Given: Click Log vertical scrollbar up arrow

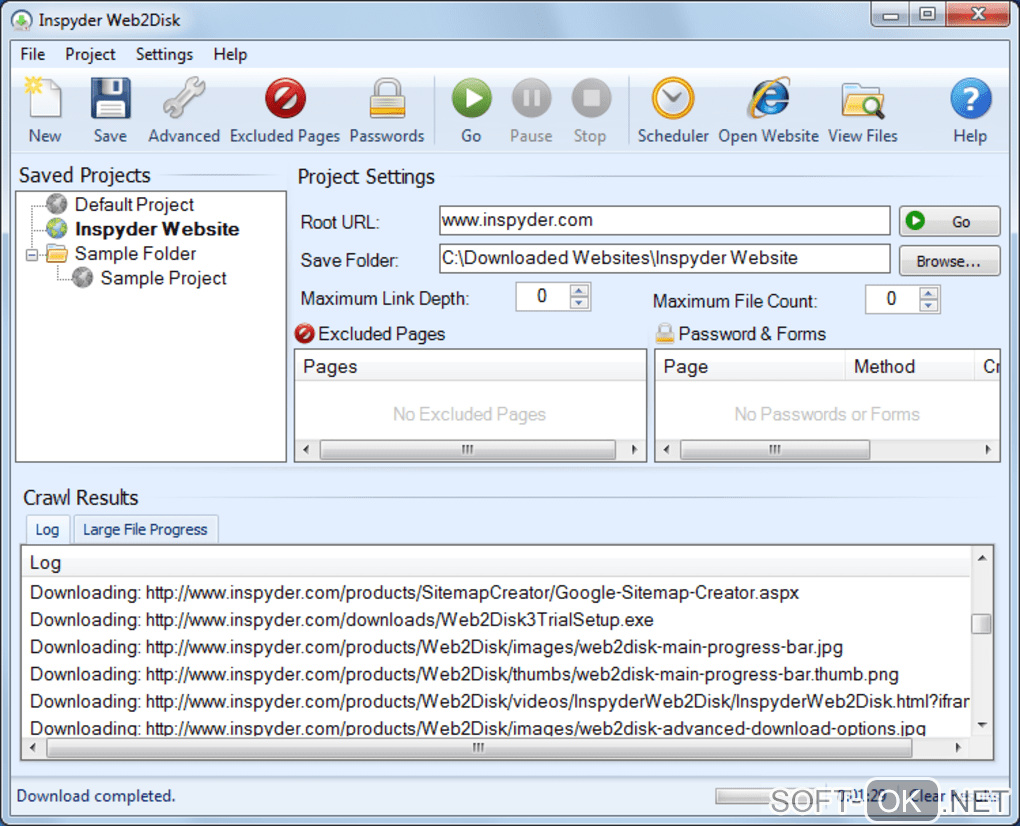Looking at the screenshot, I should click(x=982, y=558).
